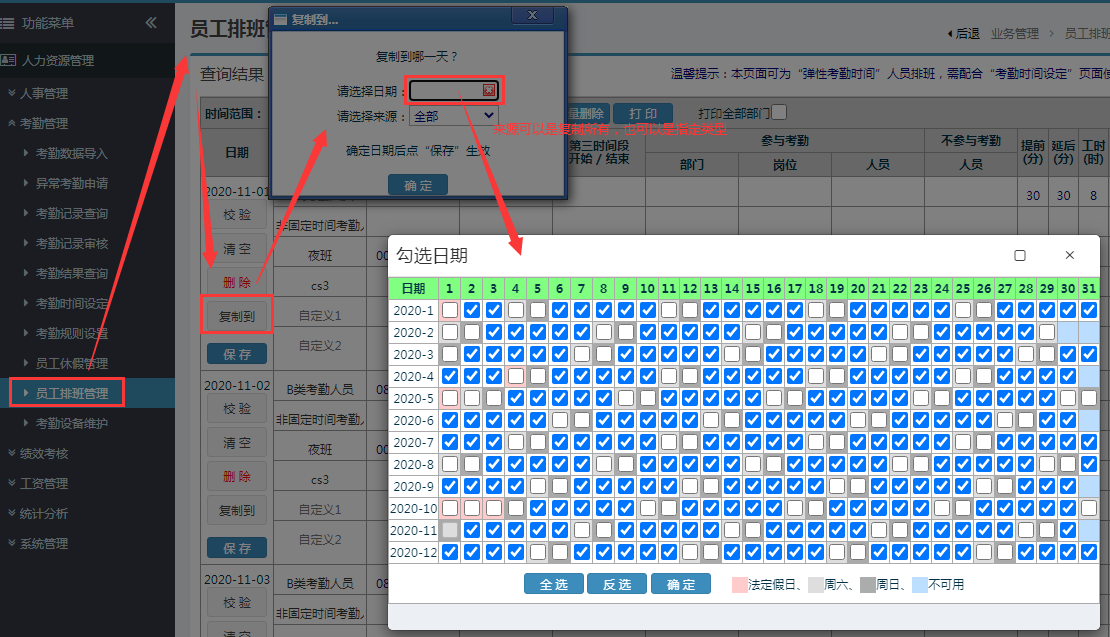Screen dimensions: 1110x637
Task: Toggle 2020-2 day 1 checkbox
Action: point(450,332)
